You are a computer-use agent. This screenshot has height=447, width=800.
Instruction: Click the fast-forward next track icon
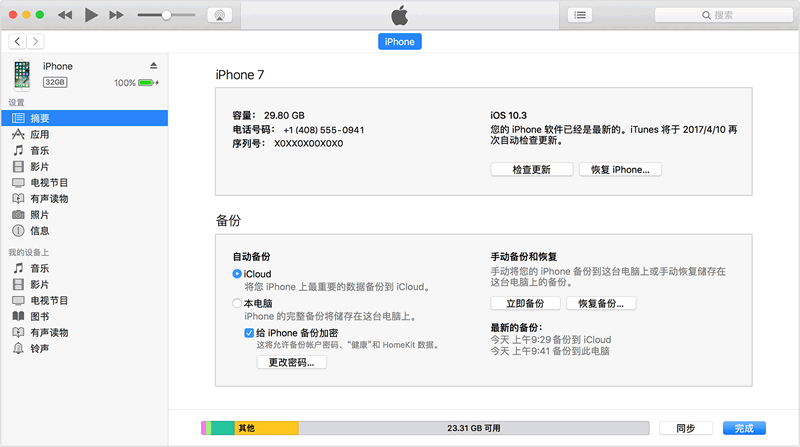click(116, 15)
